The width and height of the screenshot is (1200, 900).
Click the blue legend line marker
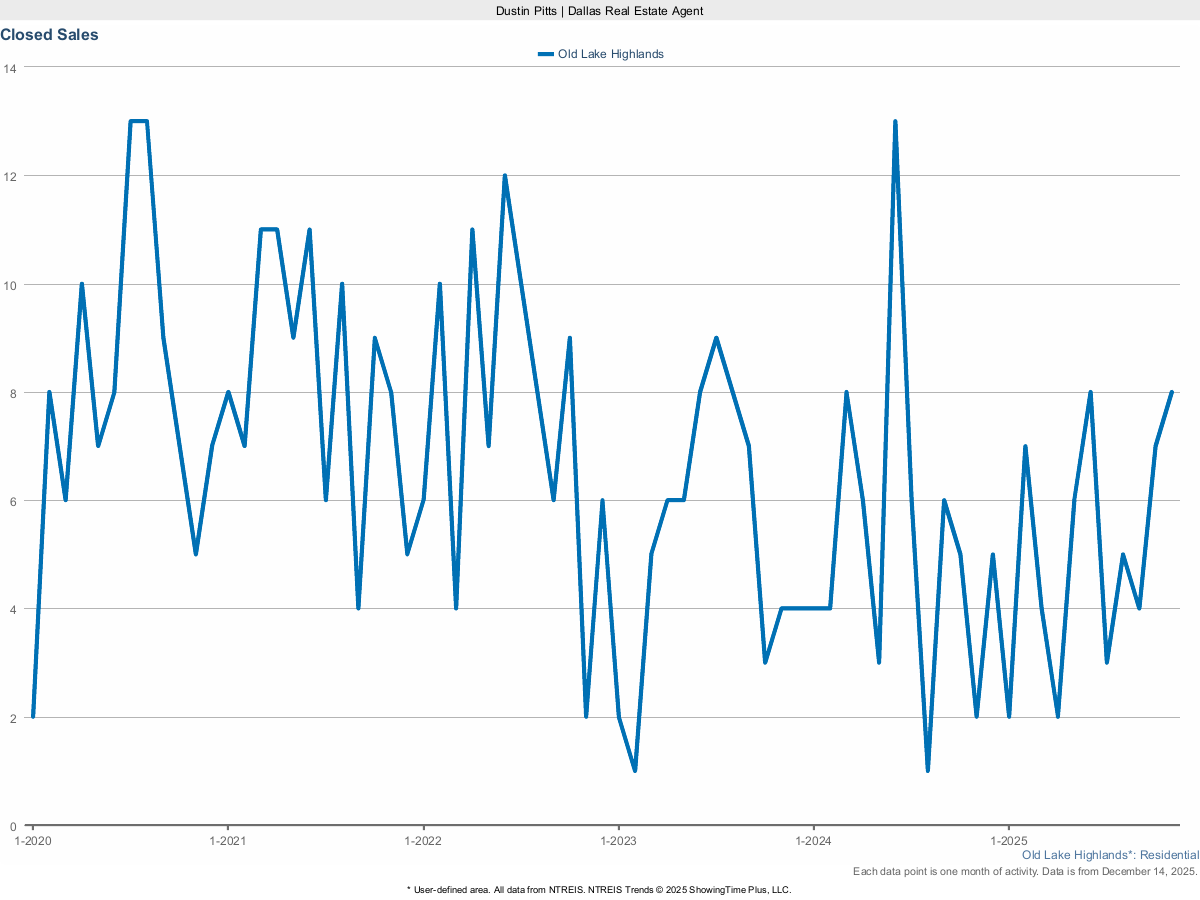coord(545,54)
